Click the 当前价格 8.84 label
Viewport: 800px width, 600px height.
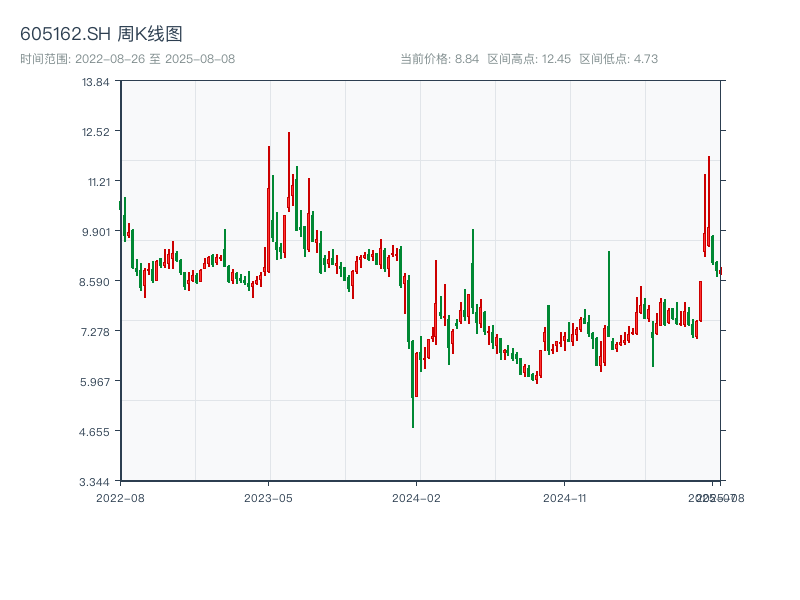pos(440,59)
